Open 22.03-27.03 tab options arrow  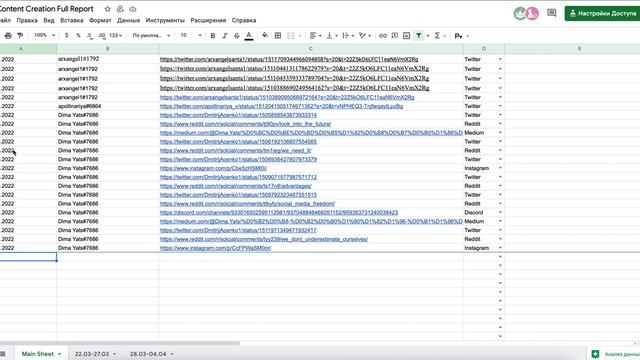click(x=114, y=354)
